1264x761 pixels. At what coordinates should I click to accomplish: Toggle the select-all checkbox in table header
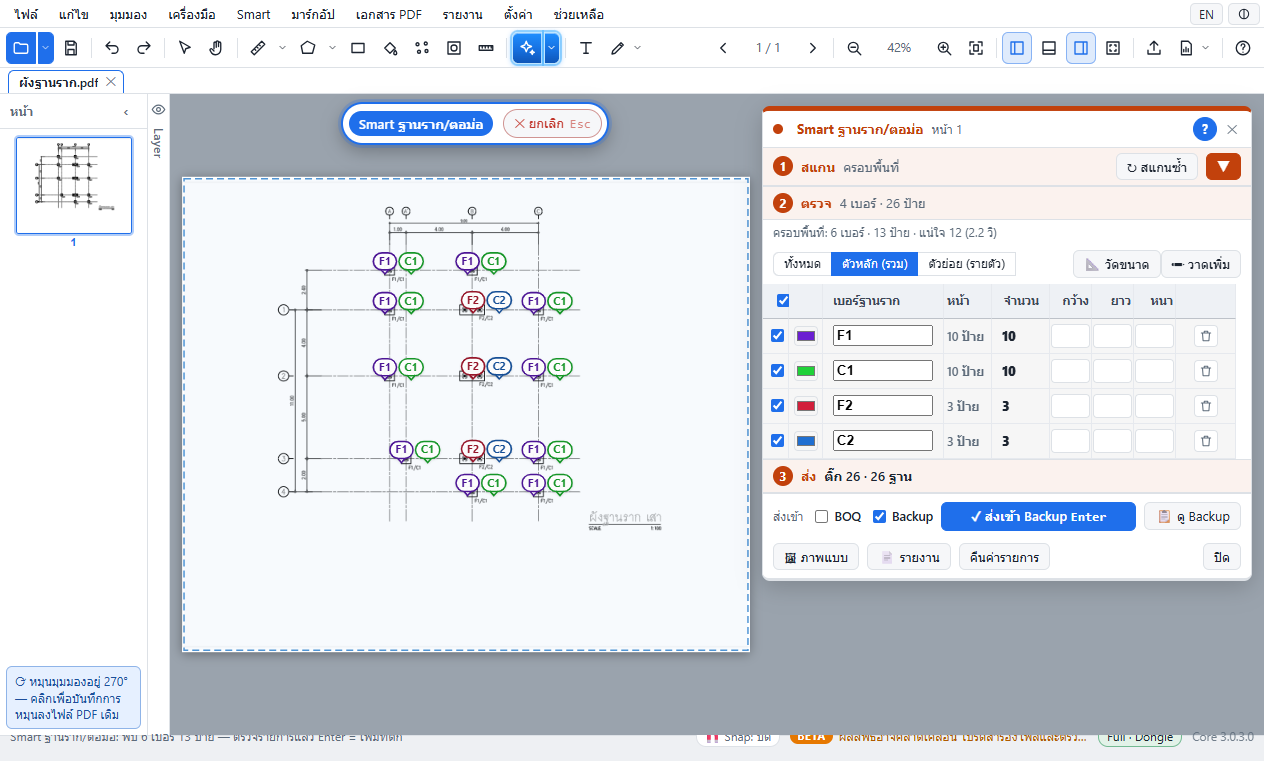pos(783,301)
